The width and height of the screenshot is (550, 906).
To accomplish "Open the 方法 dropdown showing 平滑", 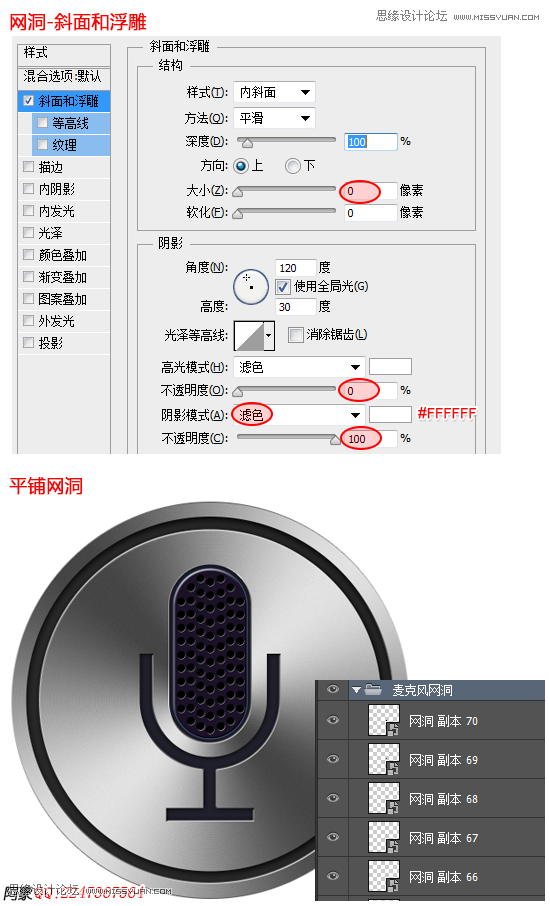I will point(274,118).
